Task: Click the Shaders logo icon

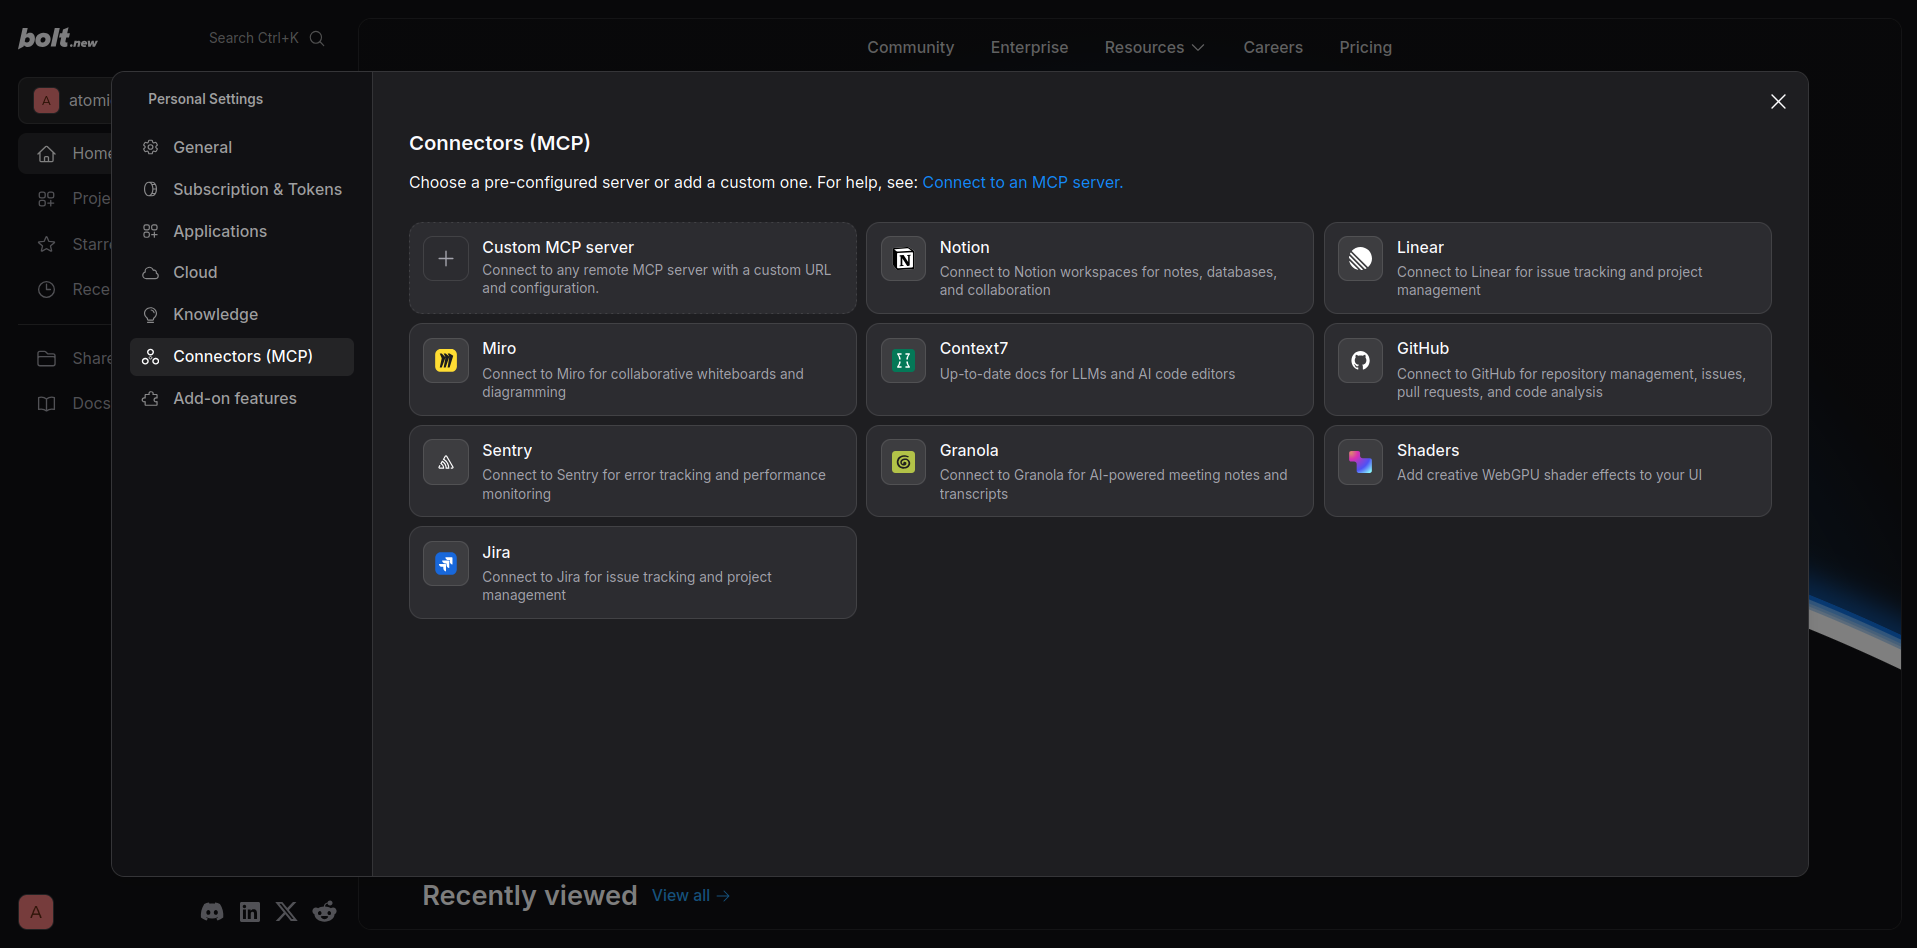Action: [x=1360, y=462]
